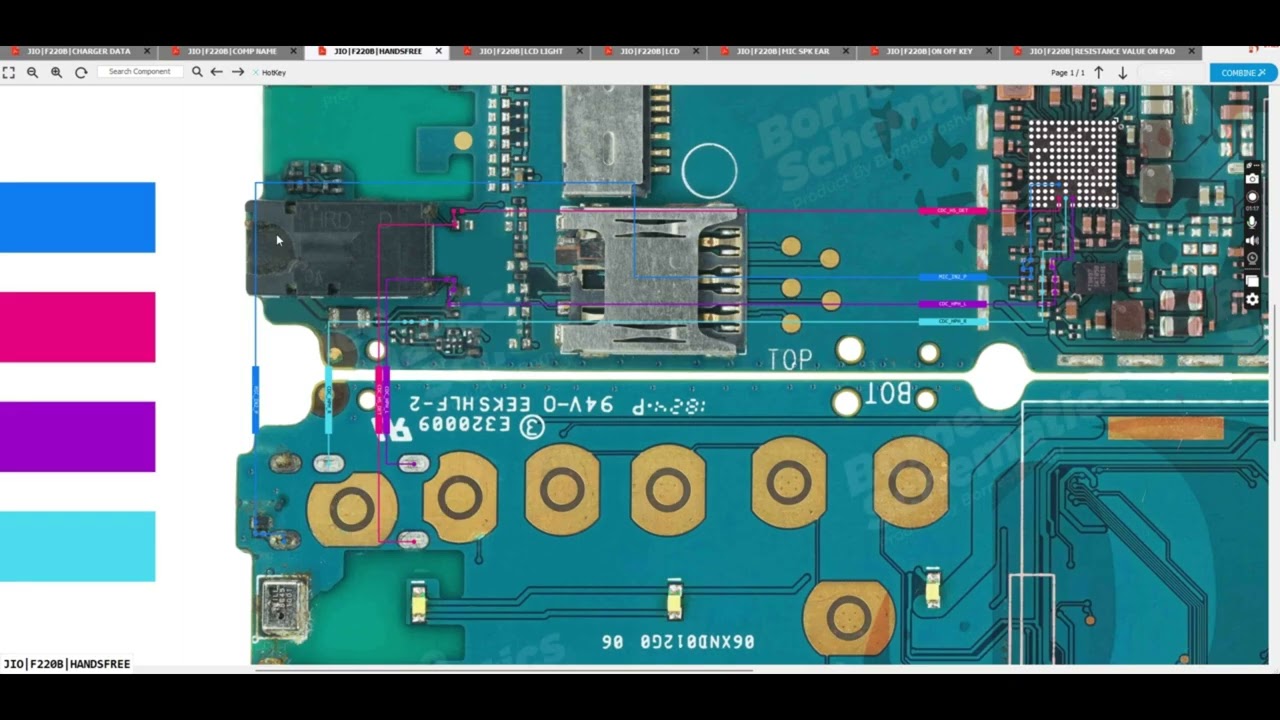
Task: Toggle the recorder webcam icon
Action: (1252, 258)
